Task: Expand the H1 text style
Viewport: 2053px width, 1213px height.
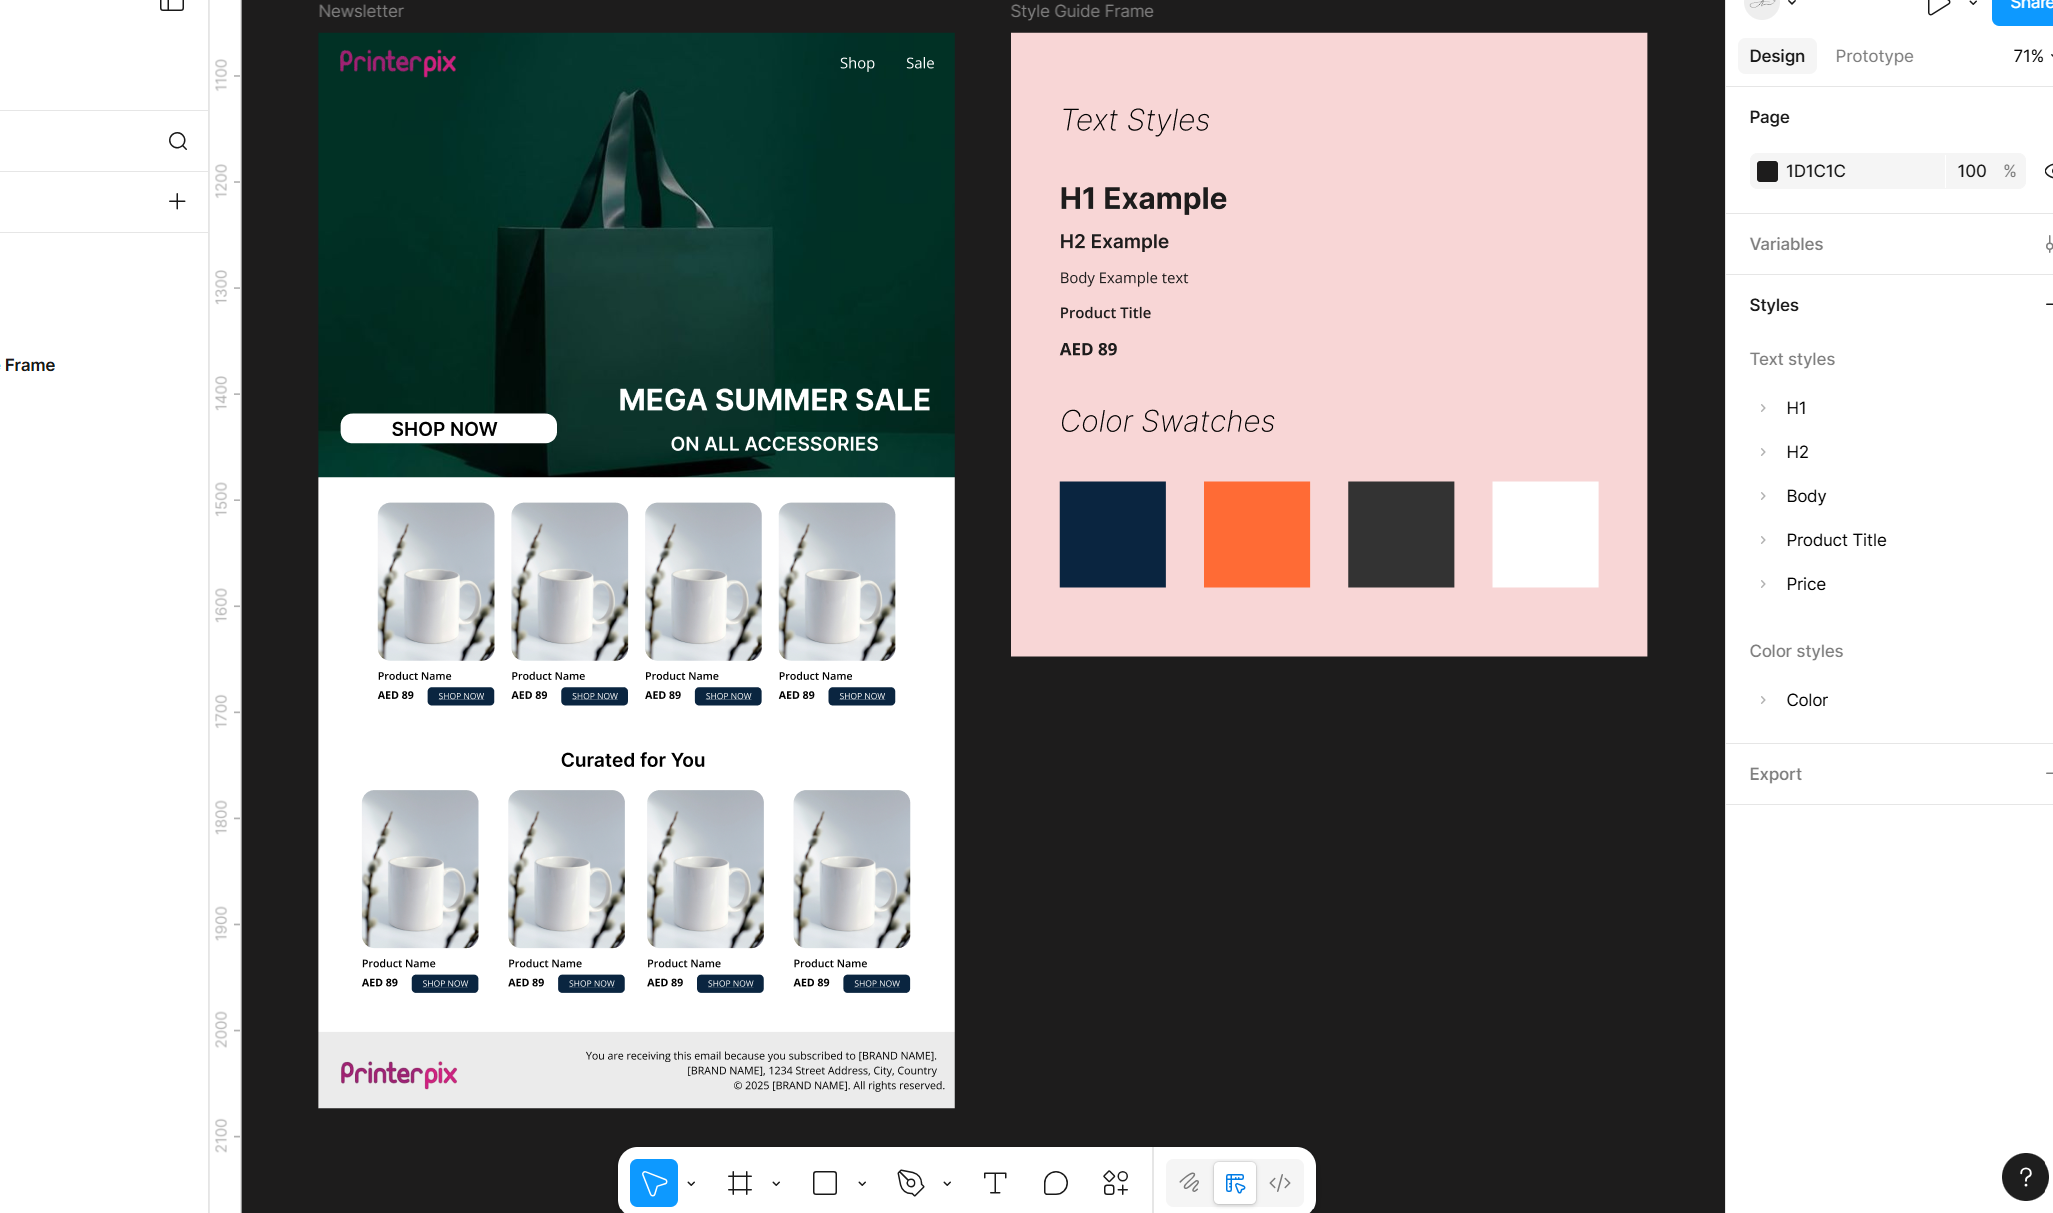Action: tap(1763, 408)
